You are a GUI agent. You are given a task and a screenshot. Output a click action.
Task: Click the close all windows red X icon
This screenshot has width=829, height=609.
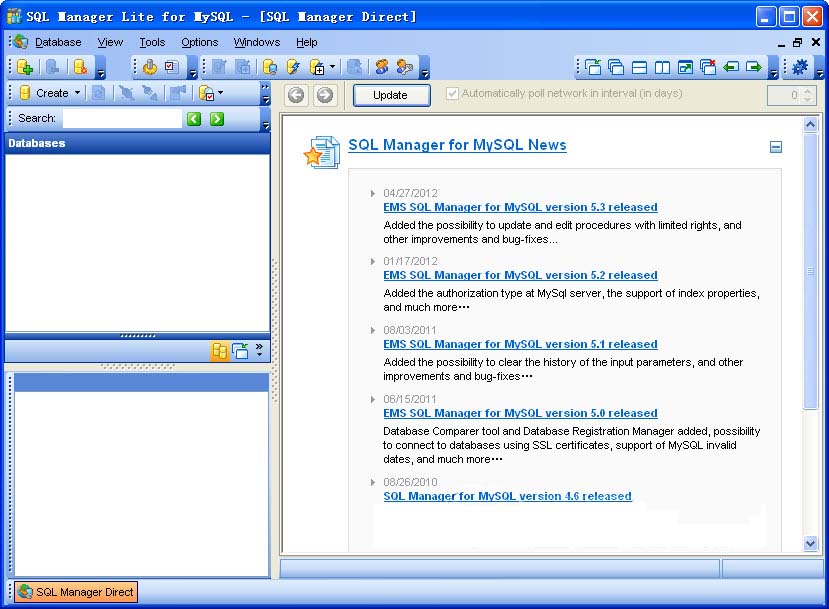(x=708, y=67)
